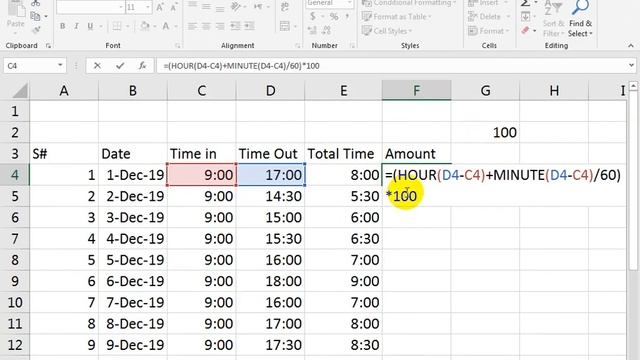Open the Merge & Center dropdown arrow

point(295,27)
